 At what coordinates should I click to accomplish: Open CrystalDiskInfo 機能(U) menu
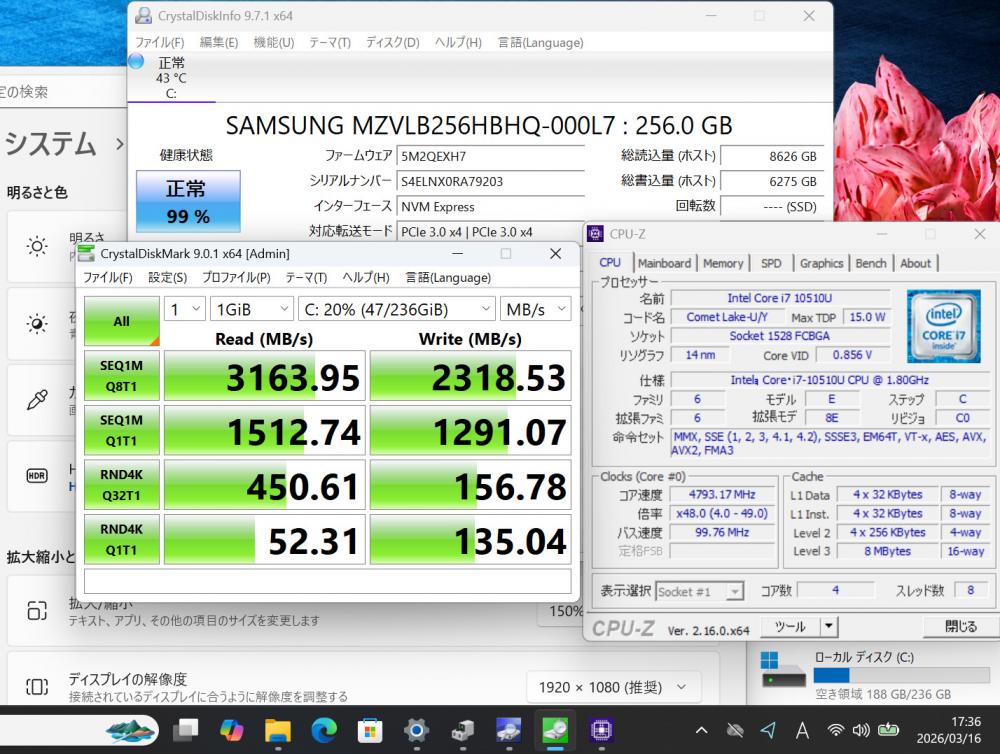[274, 42]
